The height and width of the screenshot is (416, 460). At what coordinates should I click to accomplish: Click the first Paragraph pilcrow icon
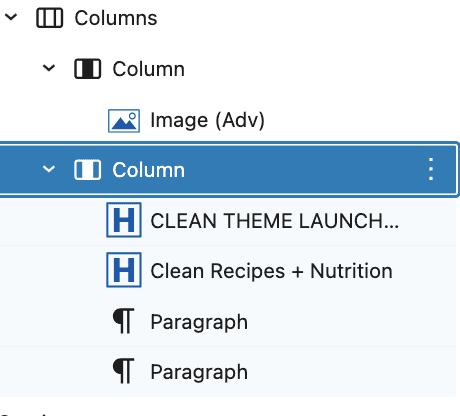click(x=124, y=321)
